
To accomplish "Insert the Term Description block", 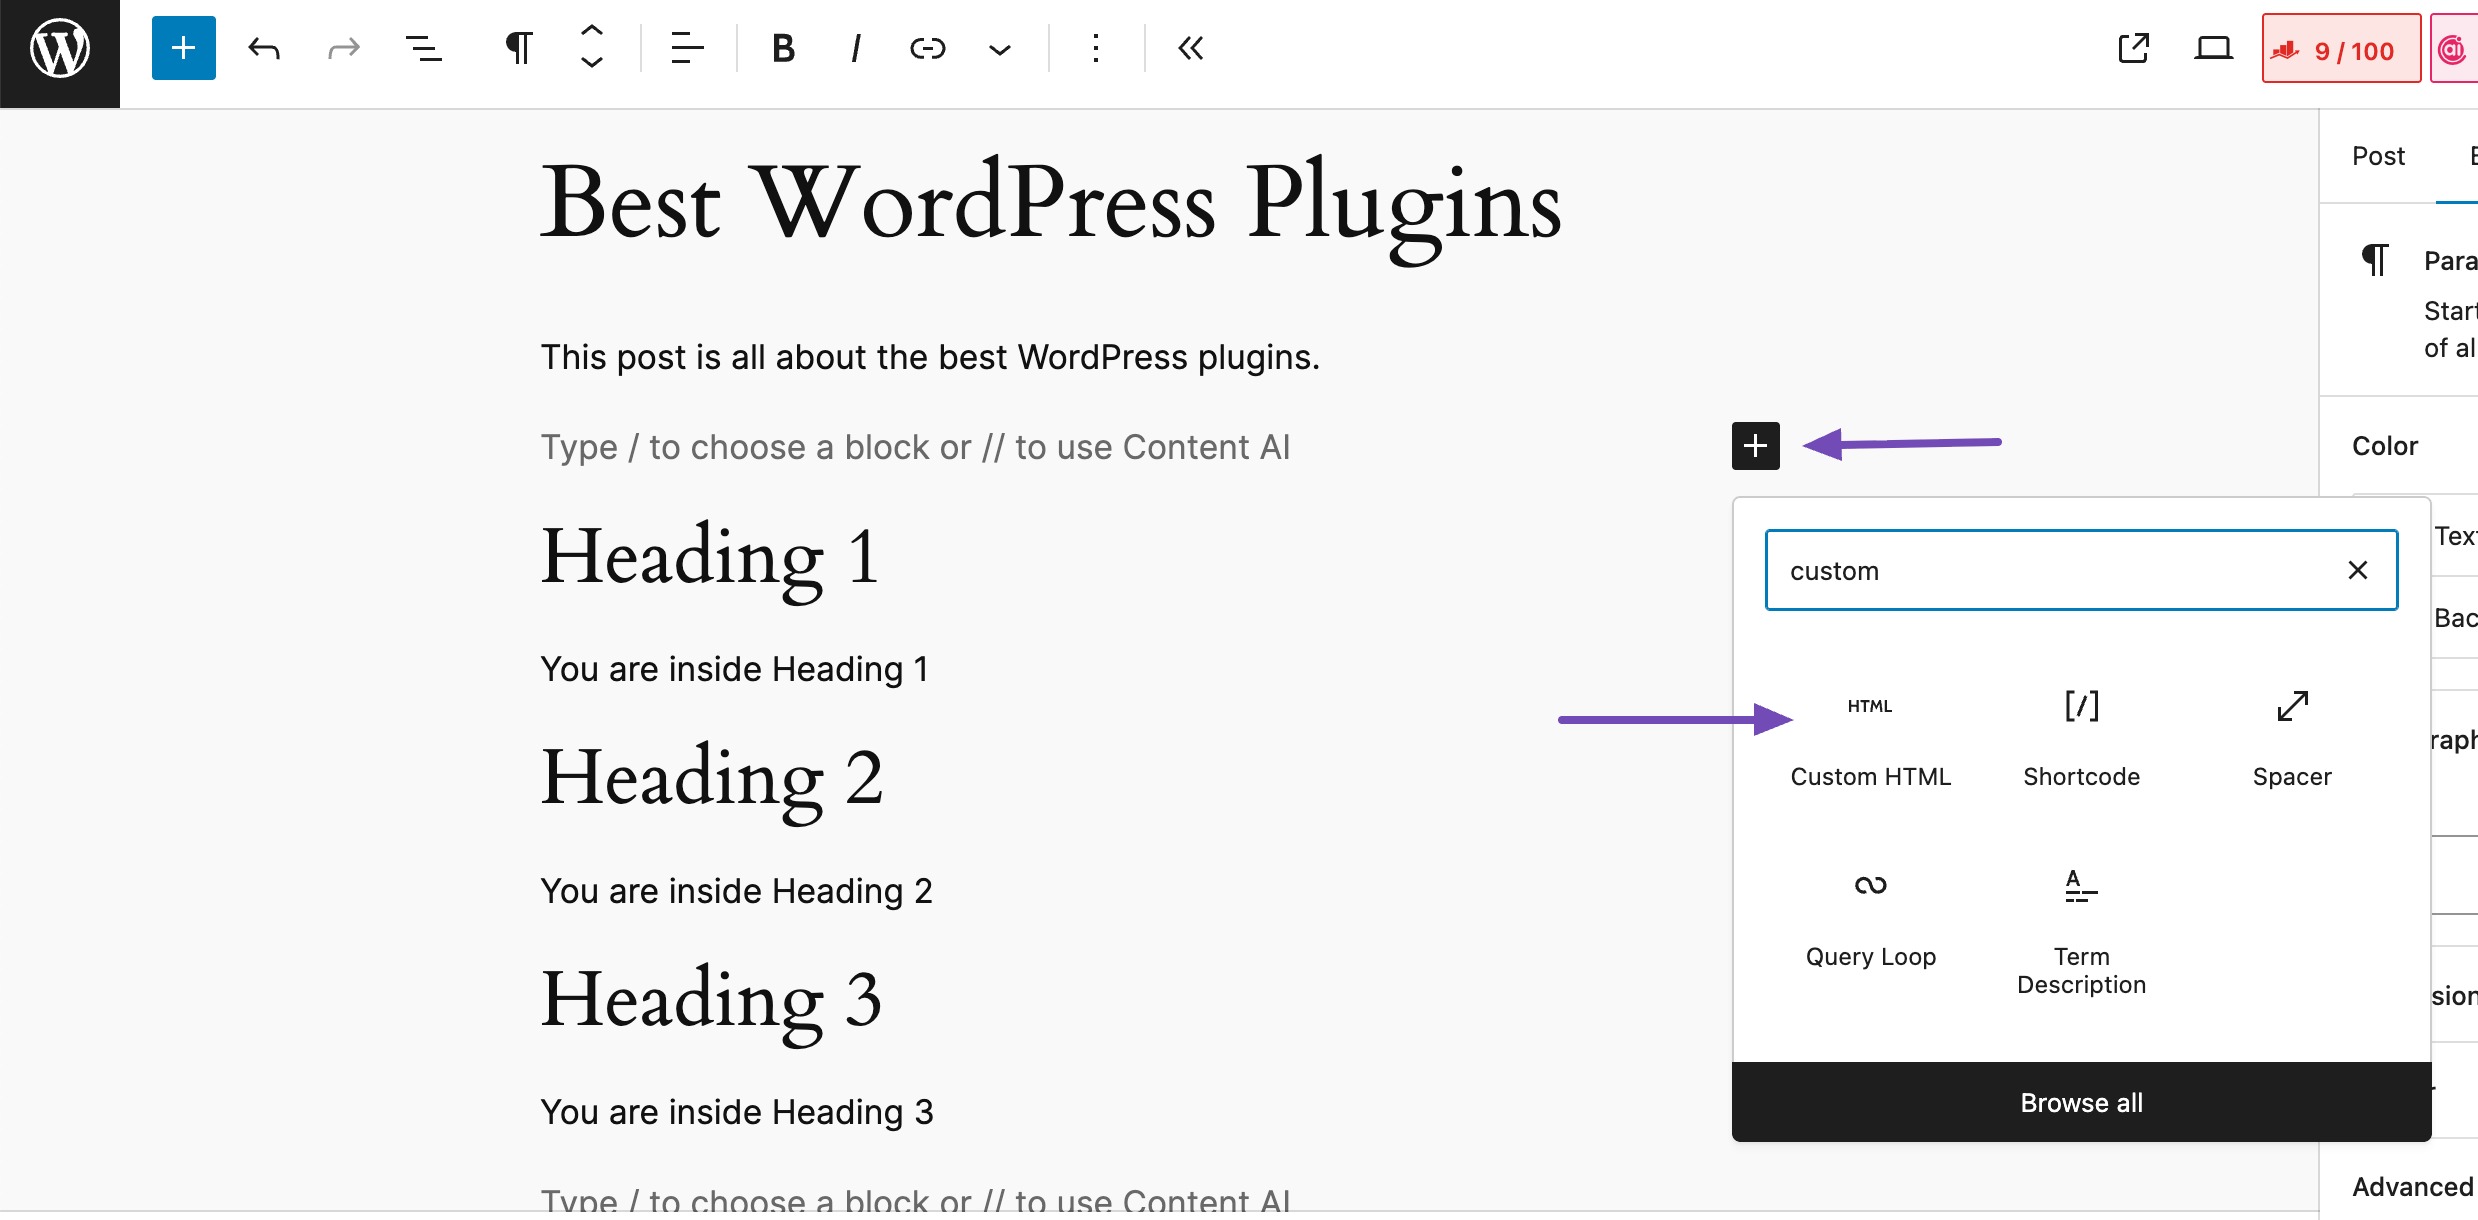I will [x=2081, y=932].
